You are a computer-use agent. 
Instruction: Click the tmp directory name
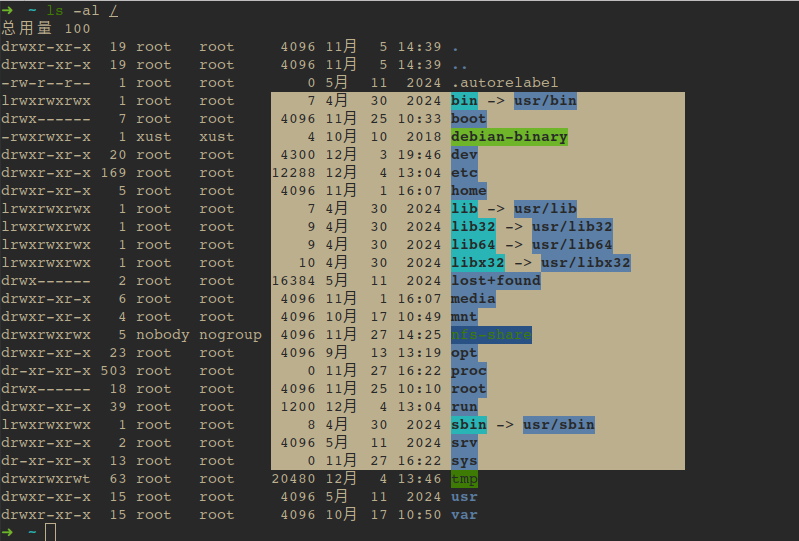[464, 479]
